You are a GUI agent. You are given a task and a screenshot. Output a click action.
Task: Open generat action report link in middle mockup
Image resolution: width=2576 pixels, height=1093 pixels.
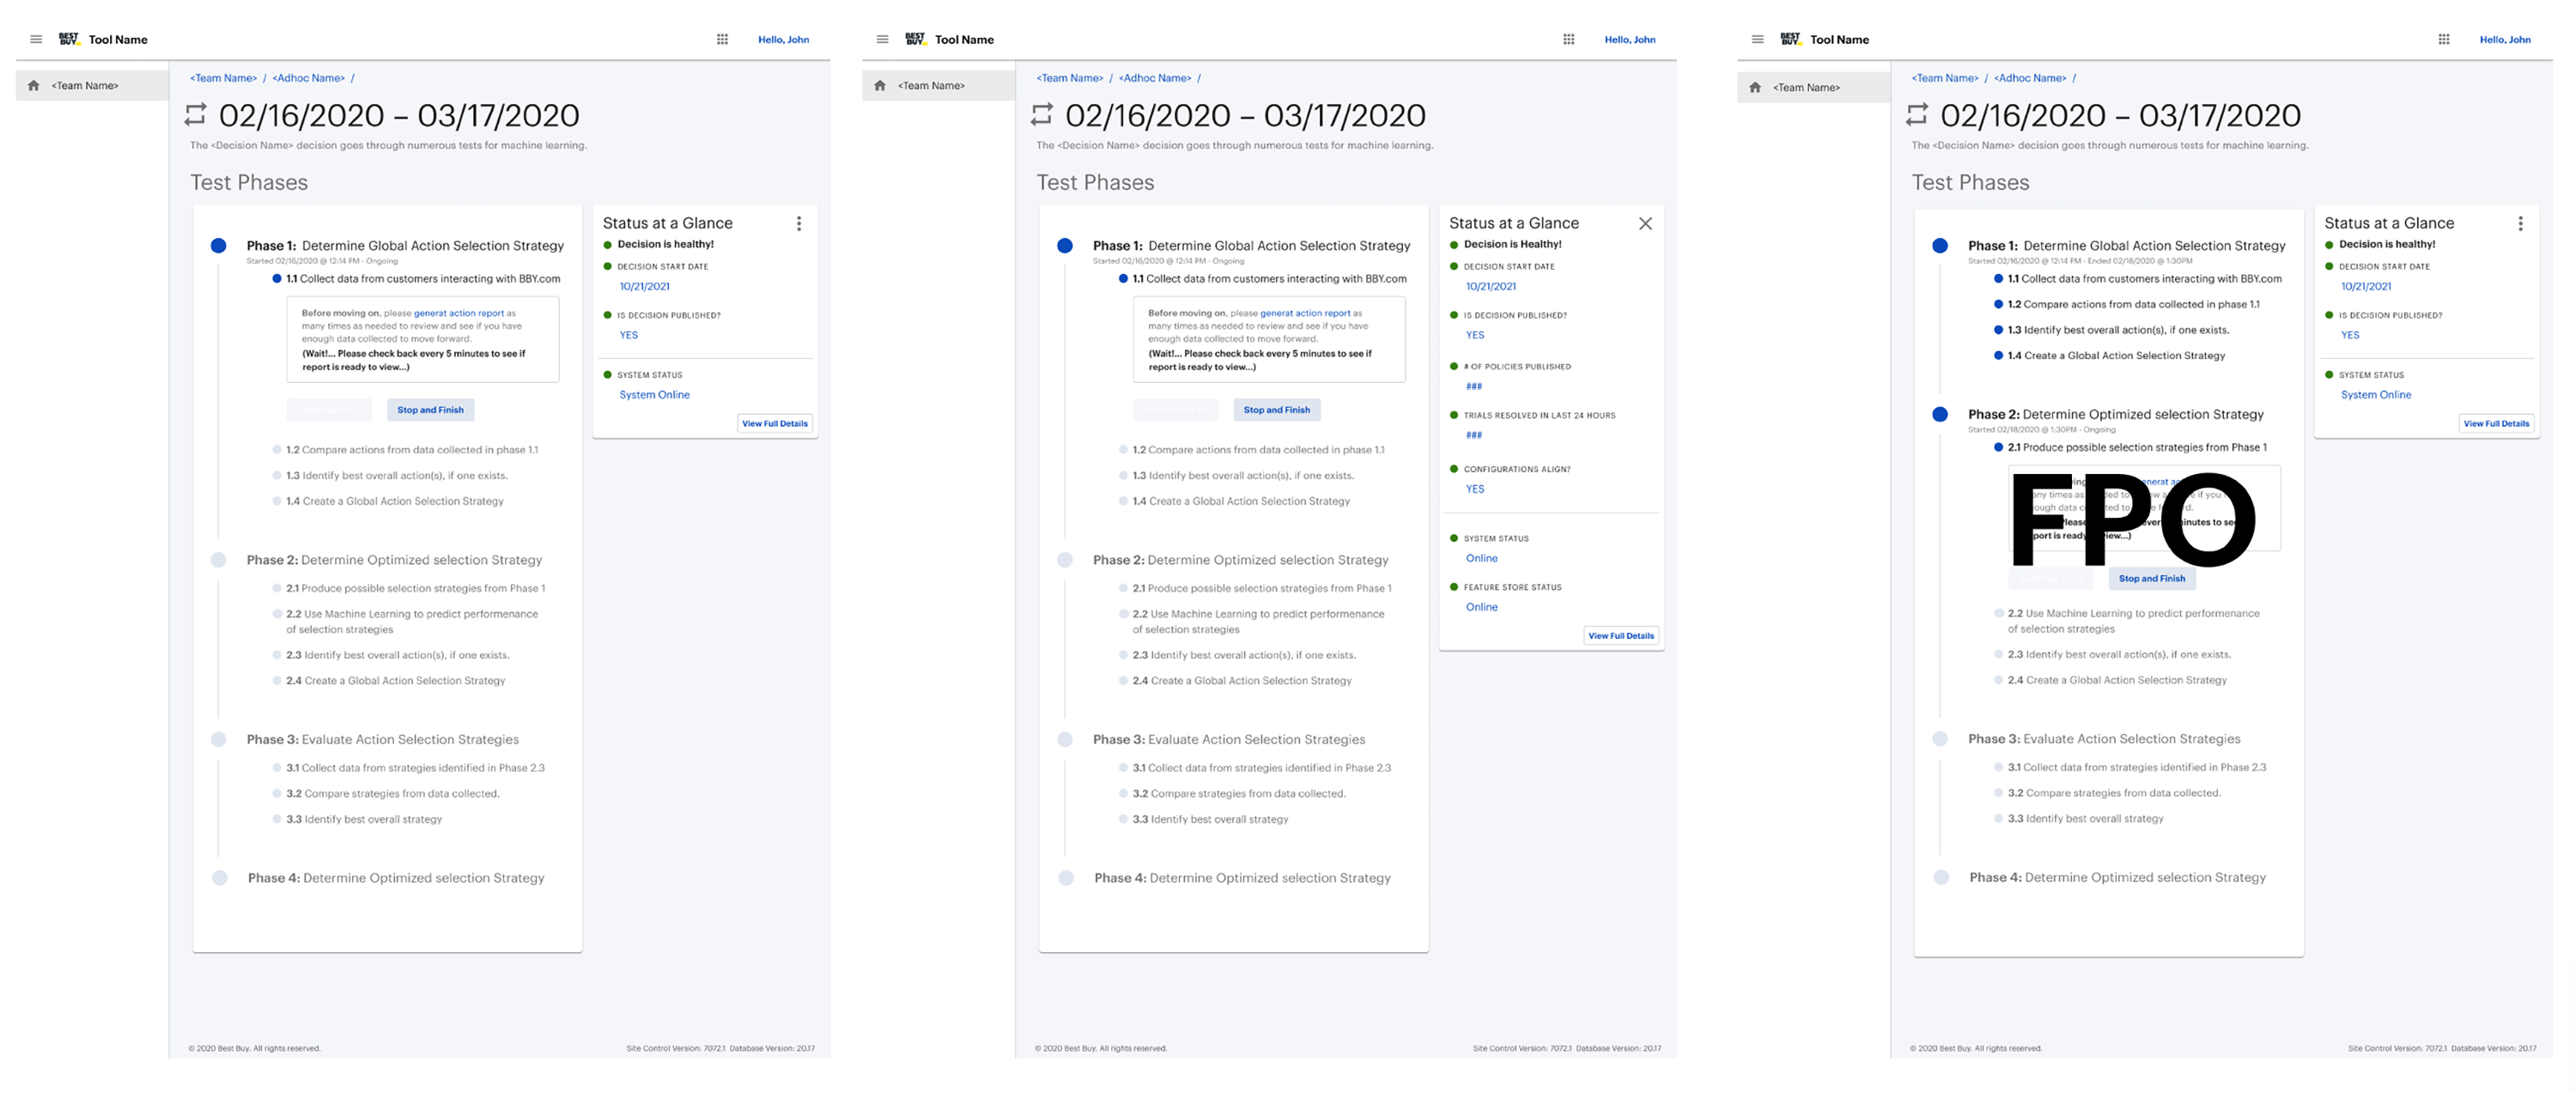[1305, 313]
